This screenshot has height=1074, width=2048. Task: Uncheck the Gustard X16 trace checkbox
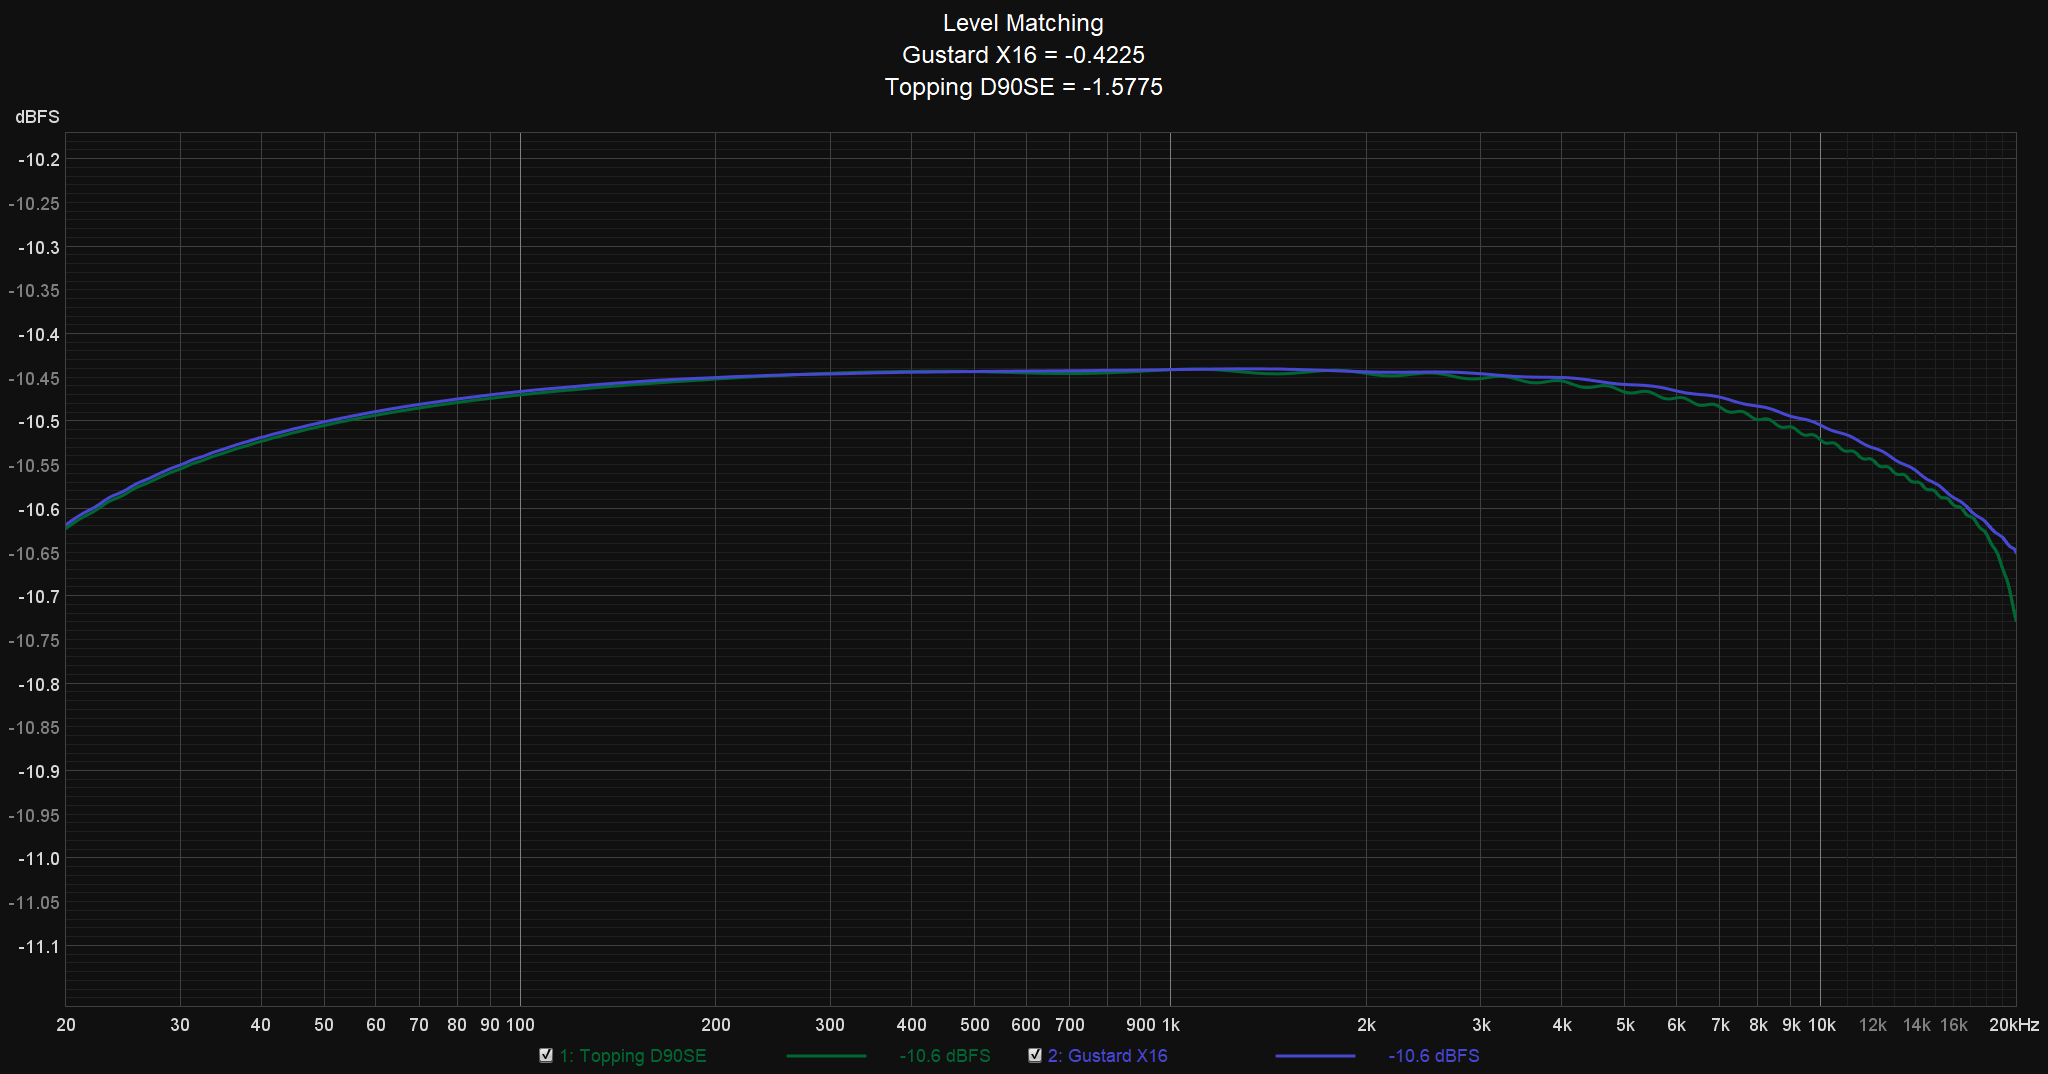1035,1055
